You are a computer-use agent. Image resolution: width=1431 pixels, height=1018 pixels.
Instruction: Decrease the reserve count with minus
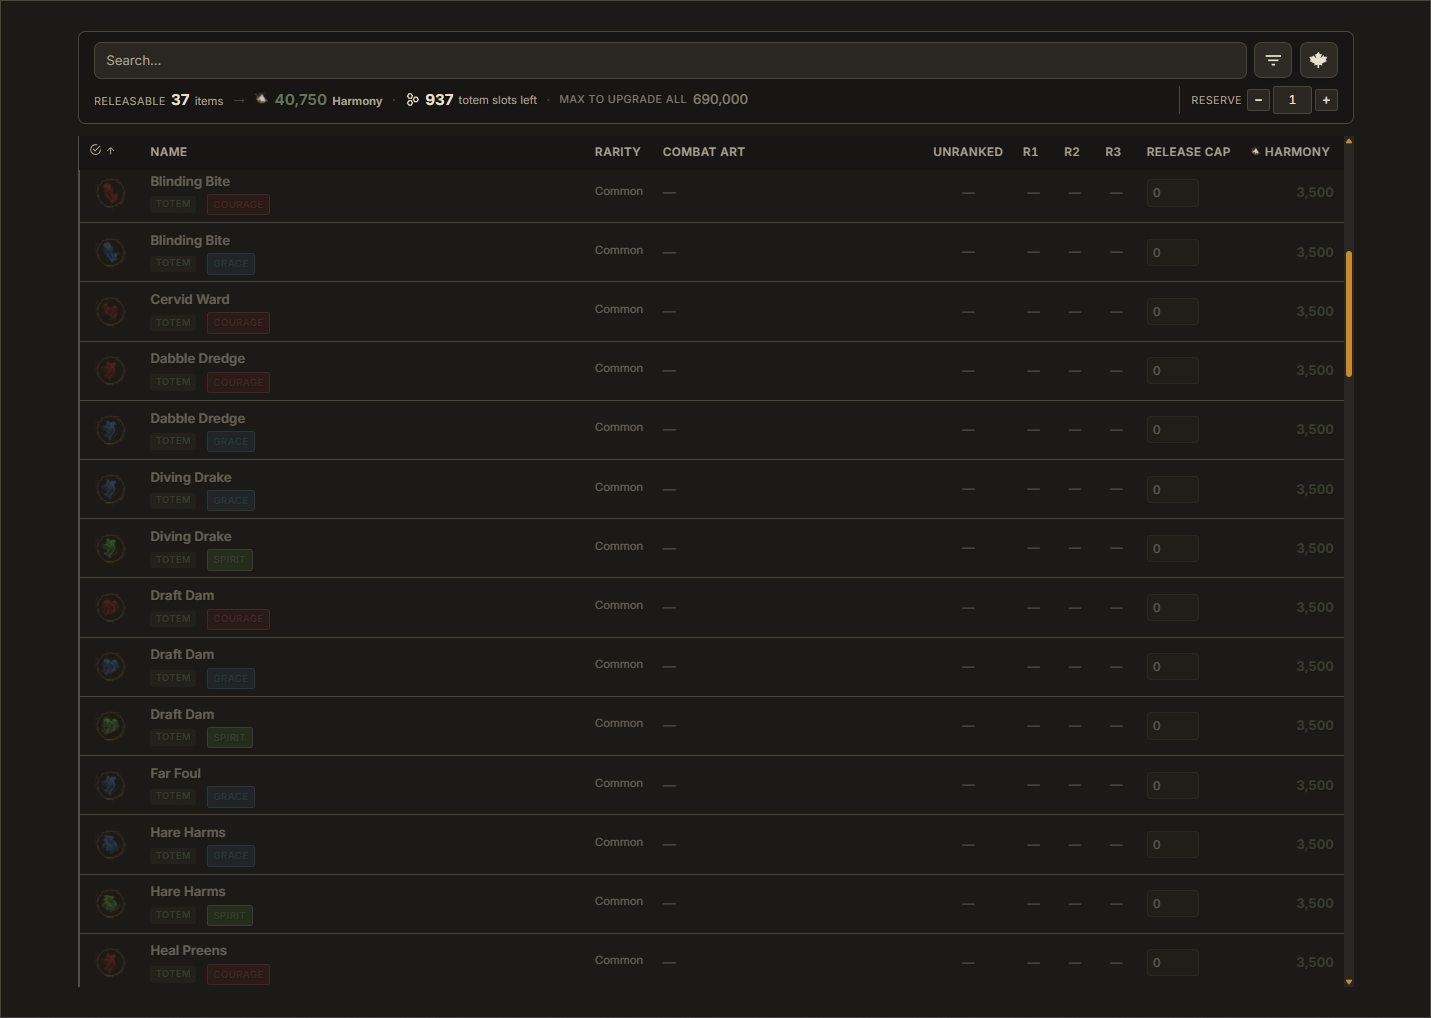(1259, 100)
